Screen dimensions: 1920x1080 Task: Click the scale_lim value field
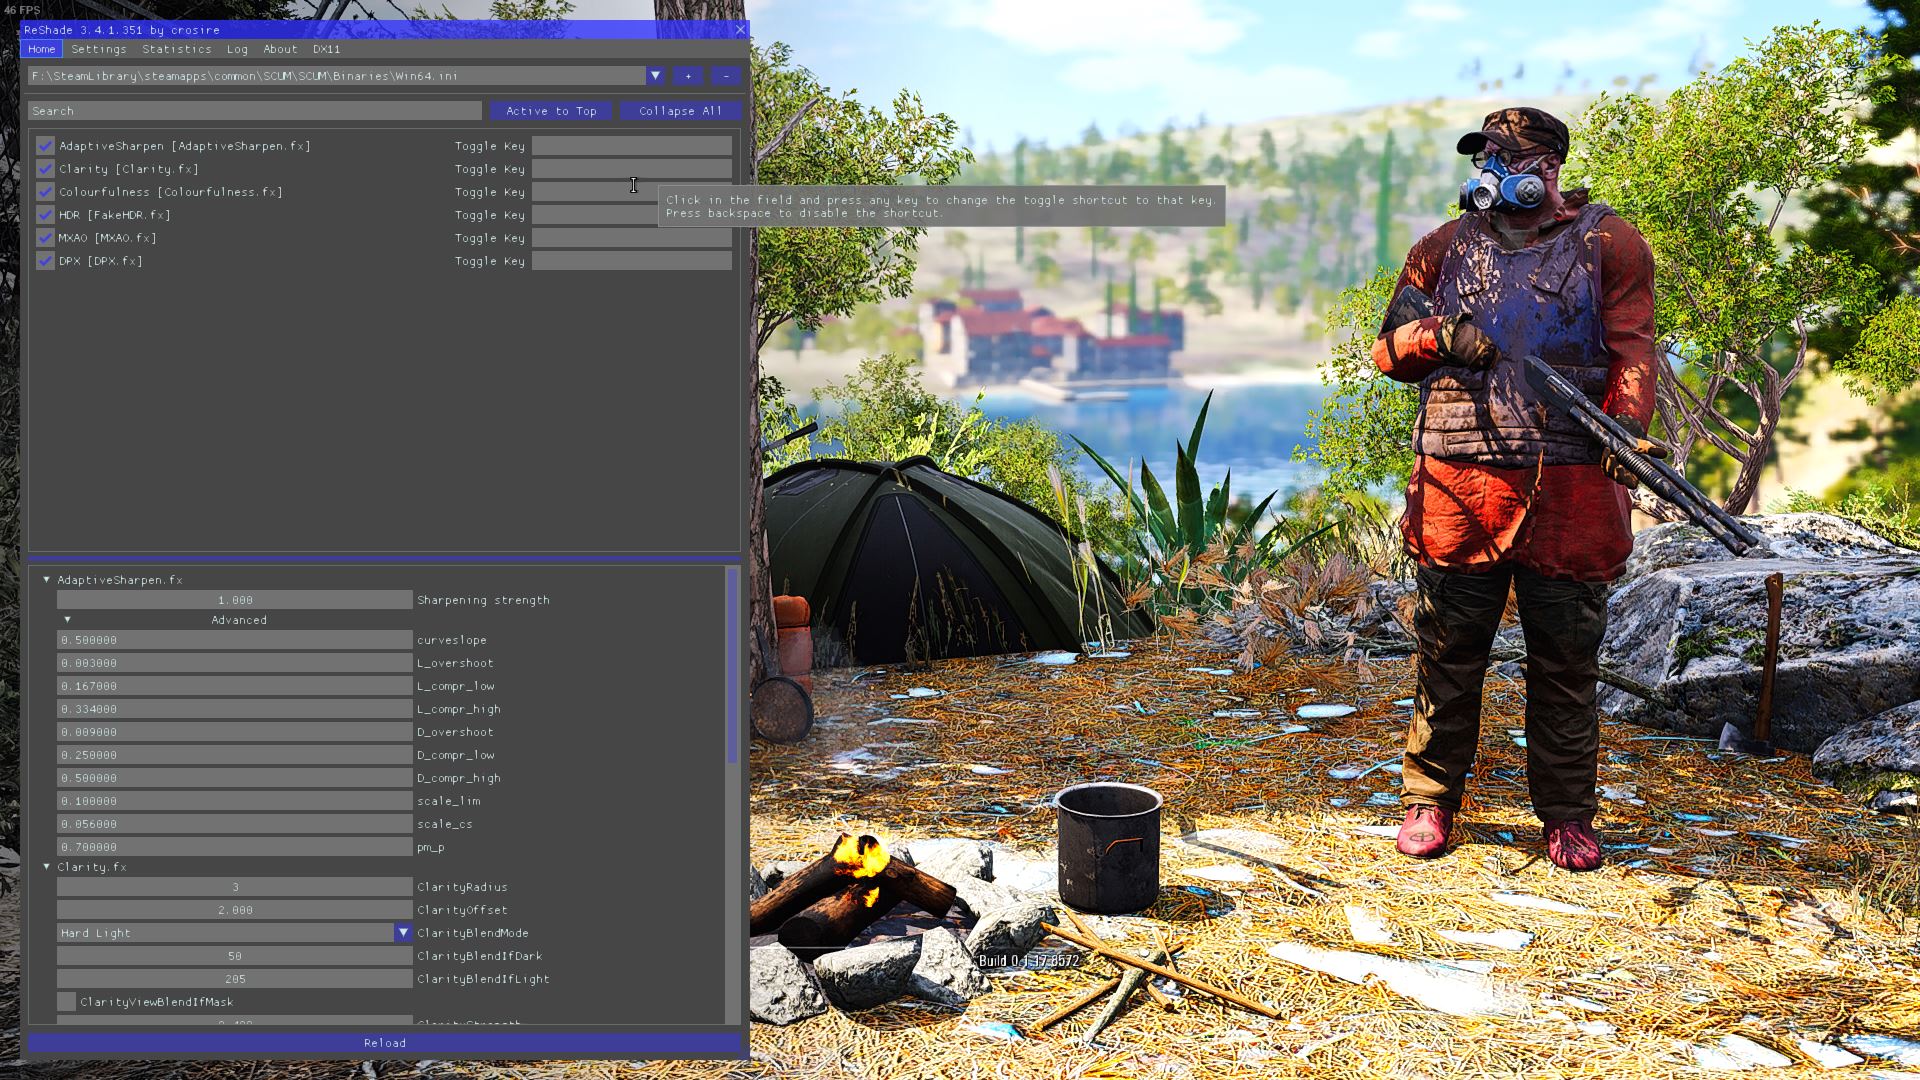pyautogui.click(x=234, y=801)
